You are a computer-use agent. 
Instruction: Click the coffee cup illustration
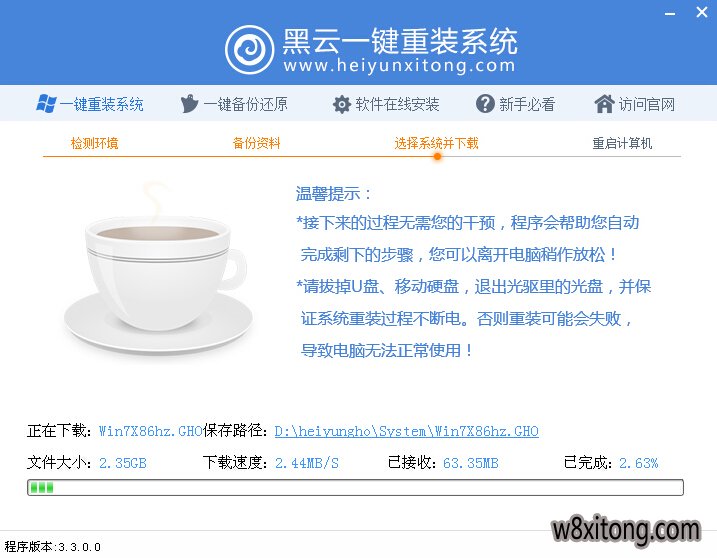click(x=158, y=268)
